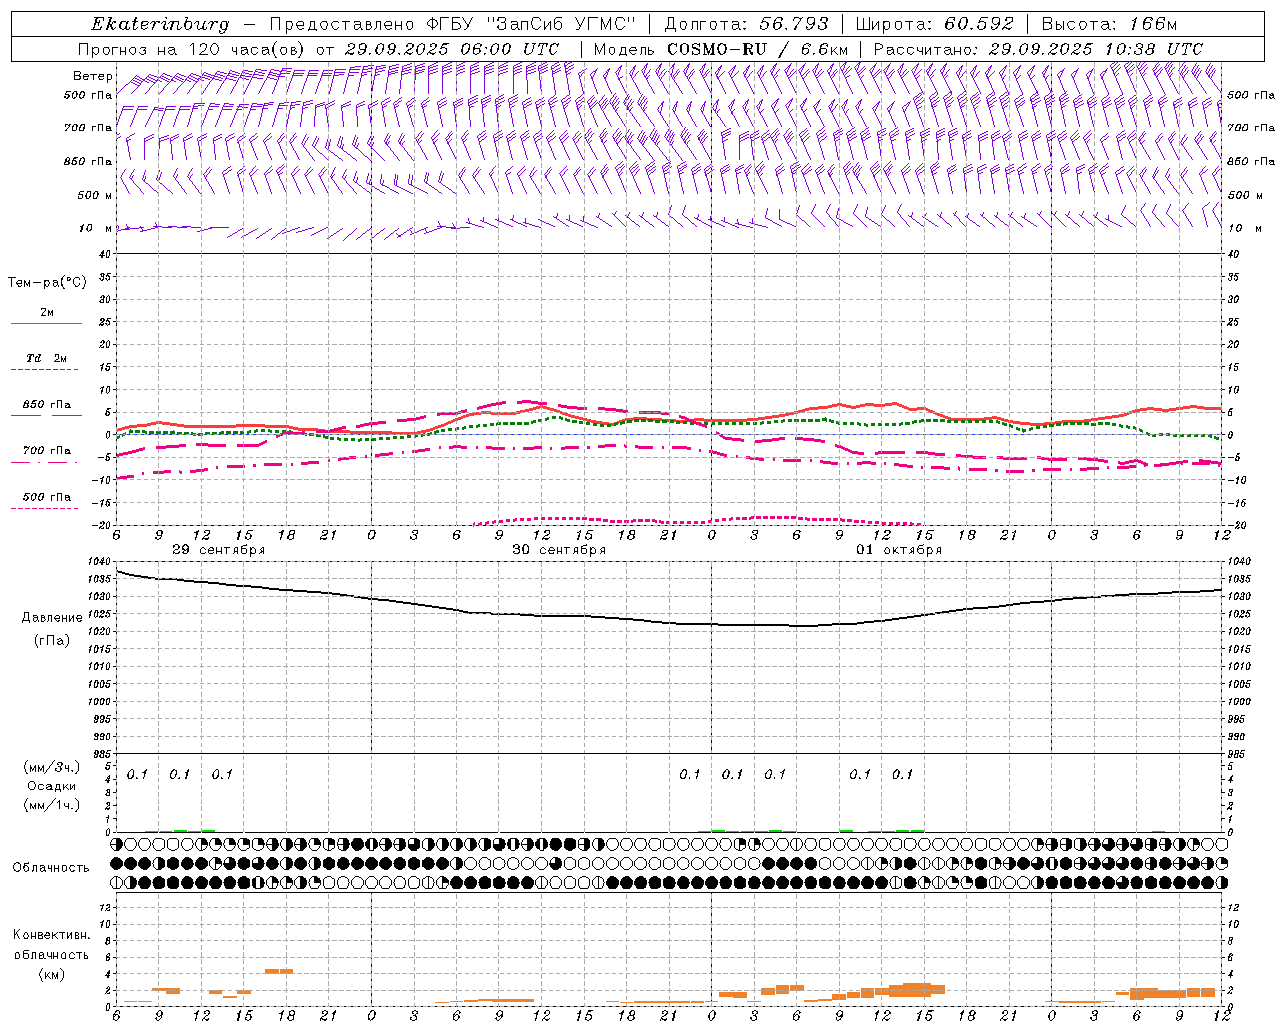
Task: Select the provider text ФГБУ "ЗапСиб УГМС"
Action: pos(532,24)
